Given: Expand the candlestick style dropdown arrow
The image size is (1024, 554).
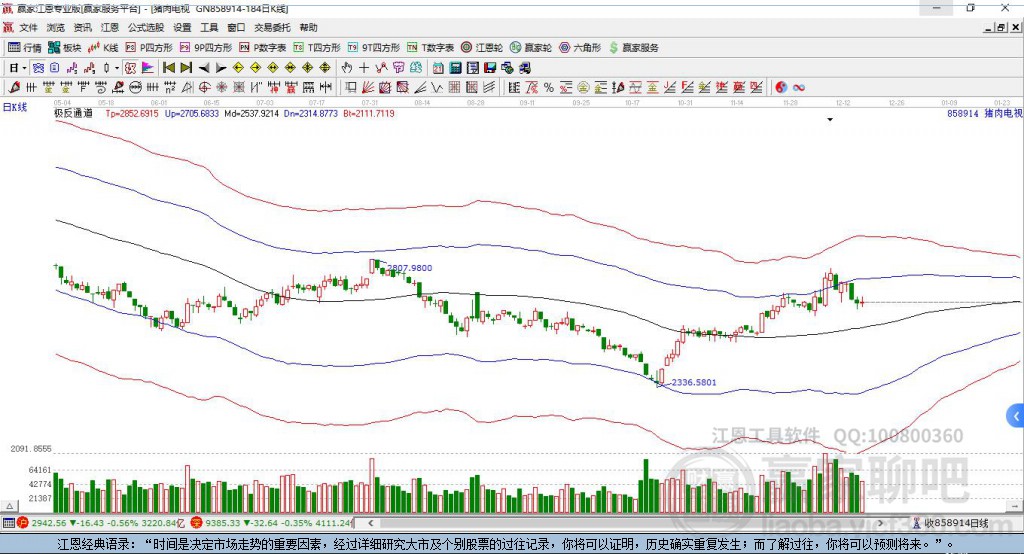Looking at the screenshot, I should 117,68.
